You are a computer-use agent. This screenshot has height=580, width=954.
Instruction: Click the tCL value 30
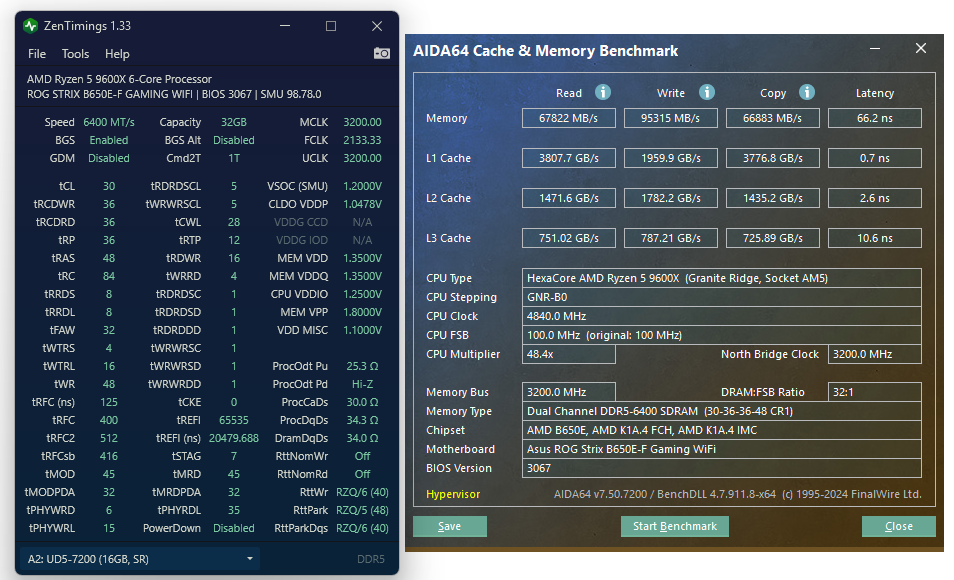[x=109, y=186]
